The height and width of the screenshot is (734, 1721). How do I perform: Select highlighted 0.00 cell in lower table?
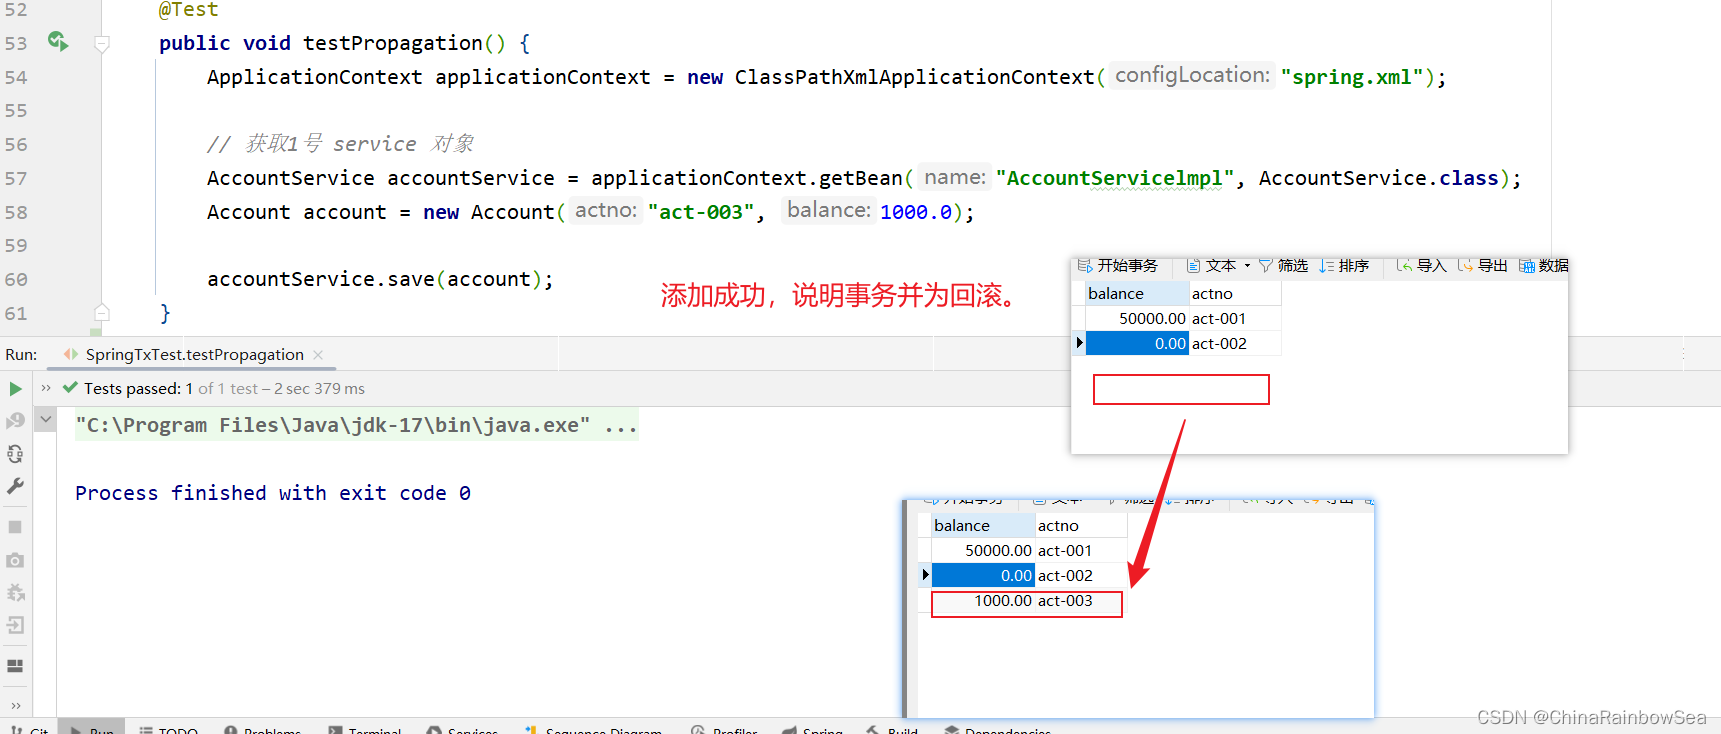[x=983, y=575]
